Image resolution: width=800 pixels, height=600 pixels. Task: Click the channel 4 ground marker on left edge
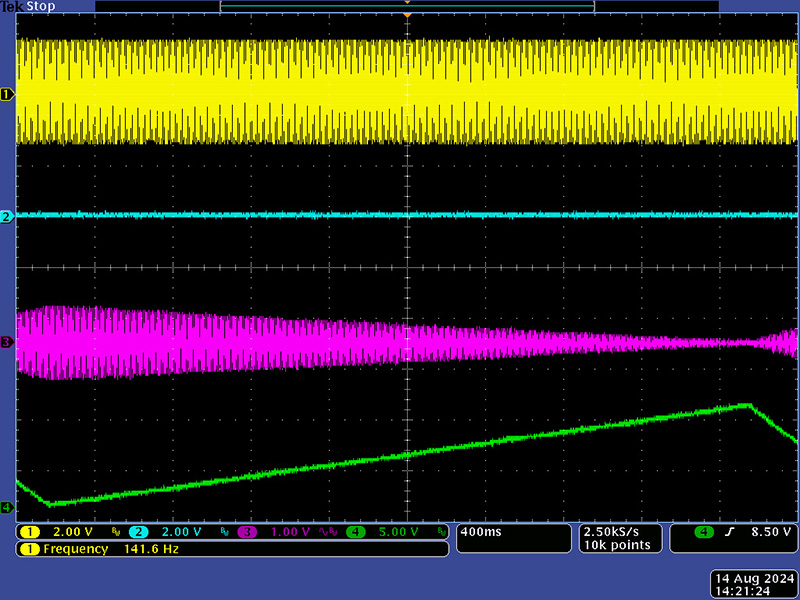pyautogui.click(x=7, y=508)
